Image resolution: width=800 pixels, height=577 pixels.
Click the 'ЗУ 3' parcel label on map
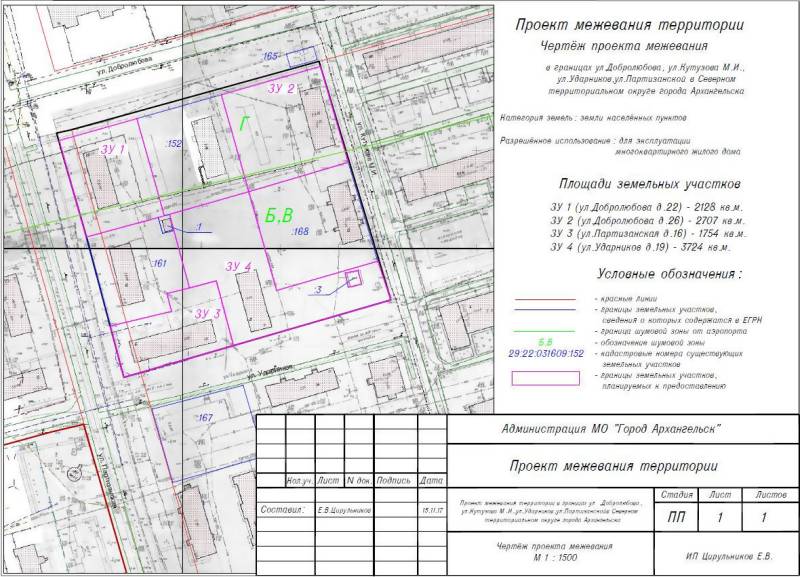pyautogui.click(x=207, y=314)
